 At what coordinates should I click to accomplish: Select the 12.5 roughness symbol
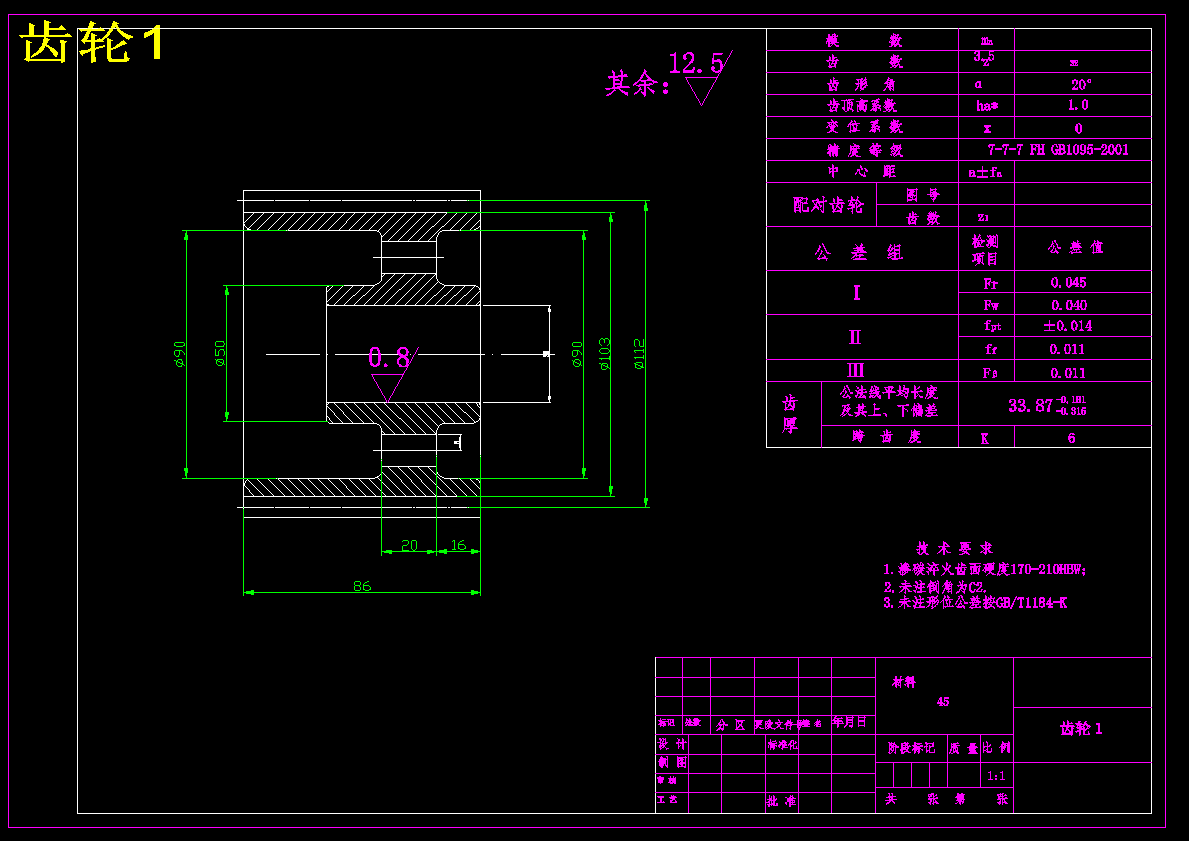(700, 77)
